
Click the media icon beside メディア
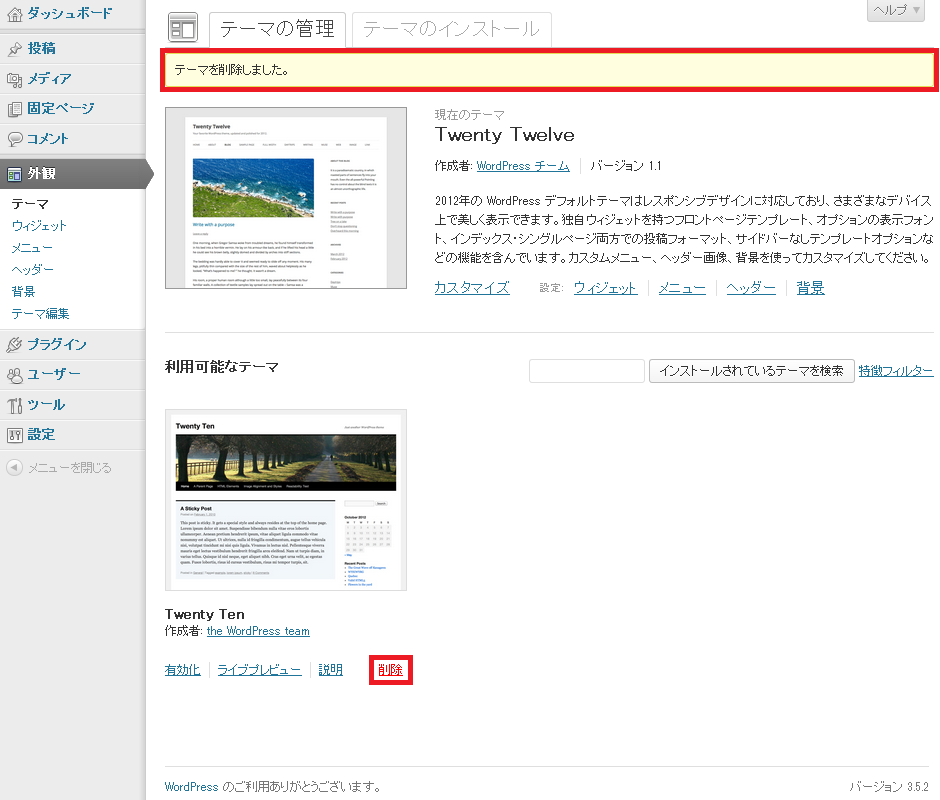[x=15, y=78]
